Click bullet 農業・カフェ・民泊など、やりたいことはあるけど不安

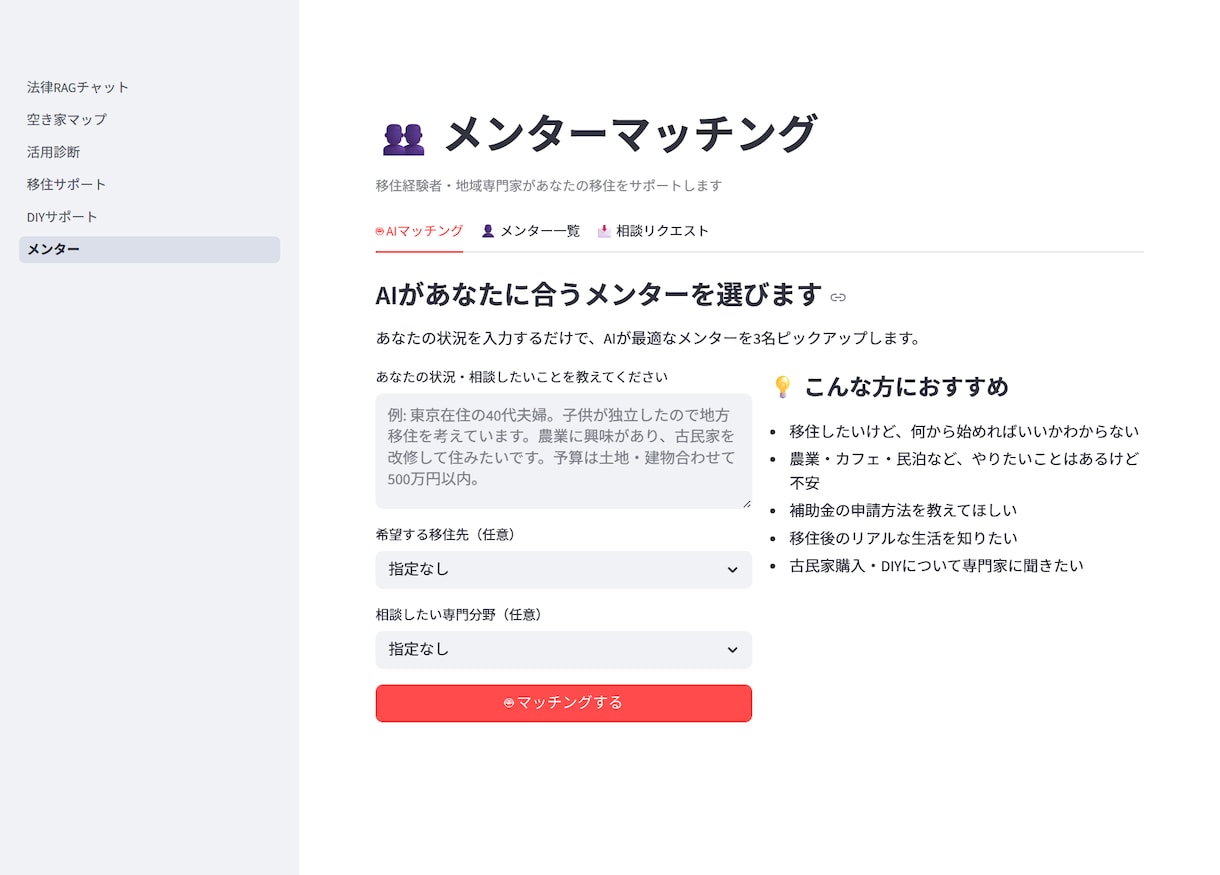point(964,471)
